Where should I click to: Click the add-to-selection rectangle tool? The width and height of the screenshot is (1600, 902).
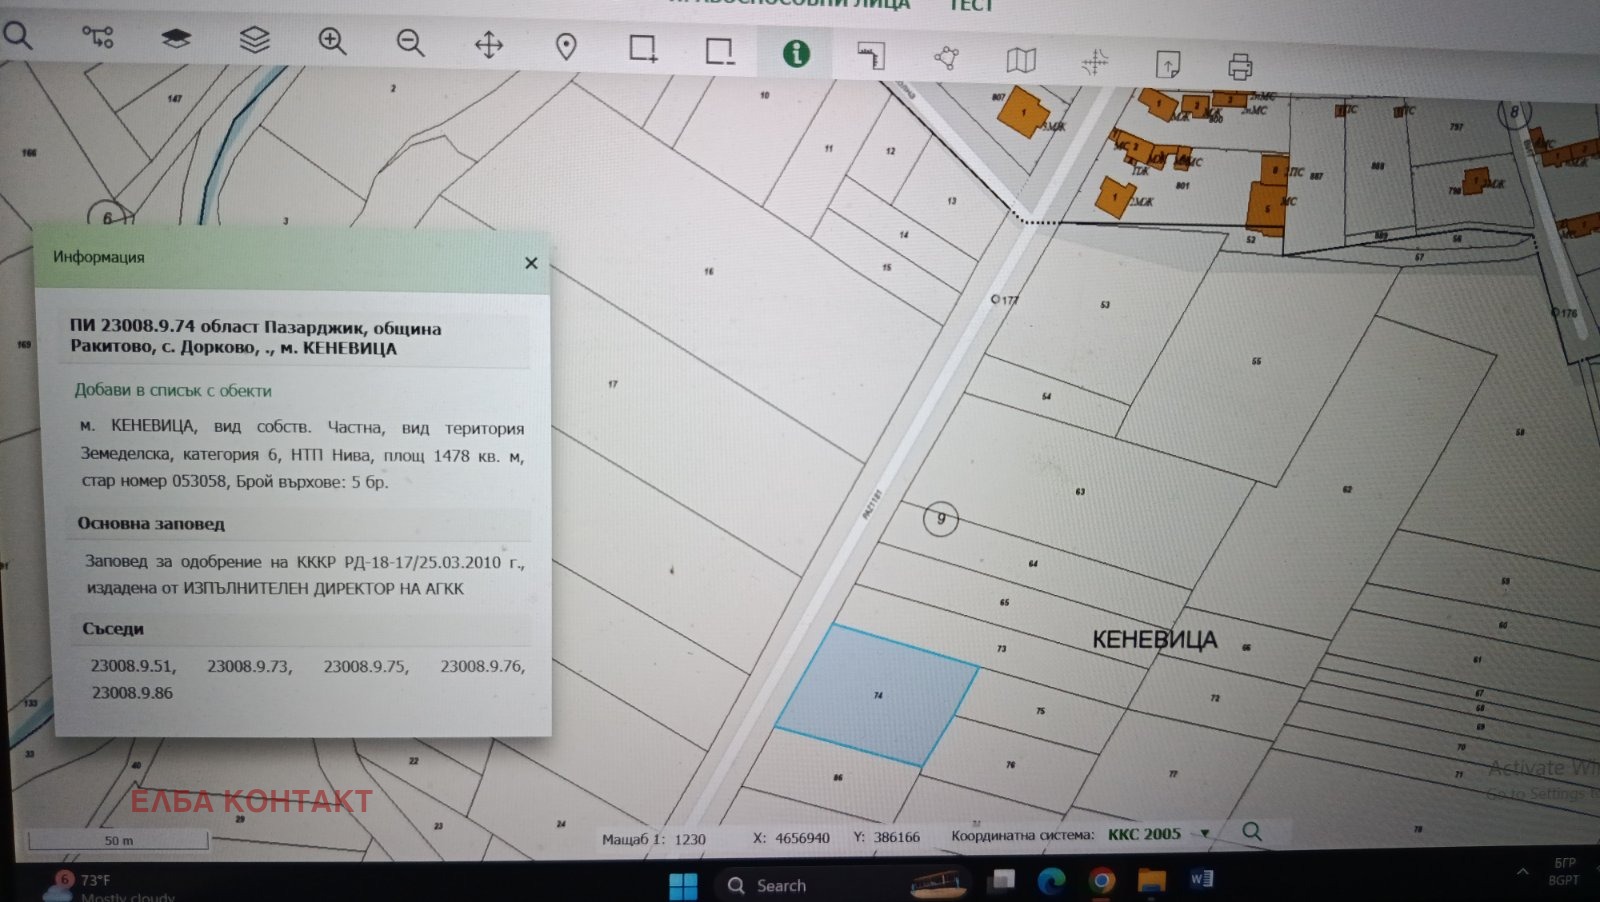(x=643, y=49)
